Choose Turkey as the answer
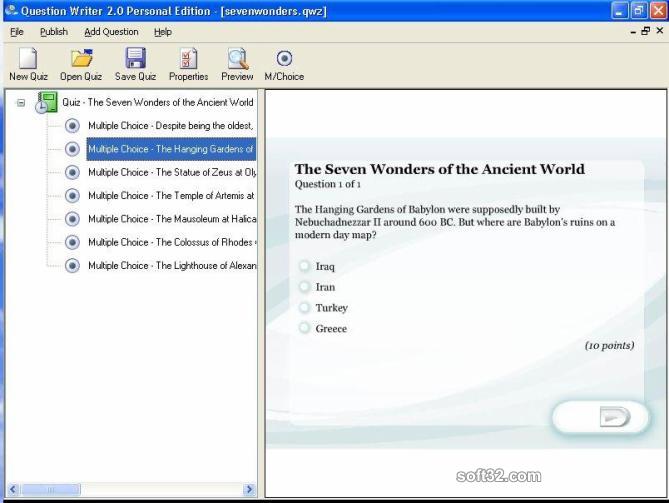 click(304, 307)
